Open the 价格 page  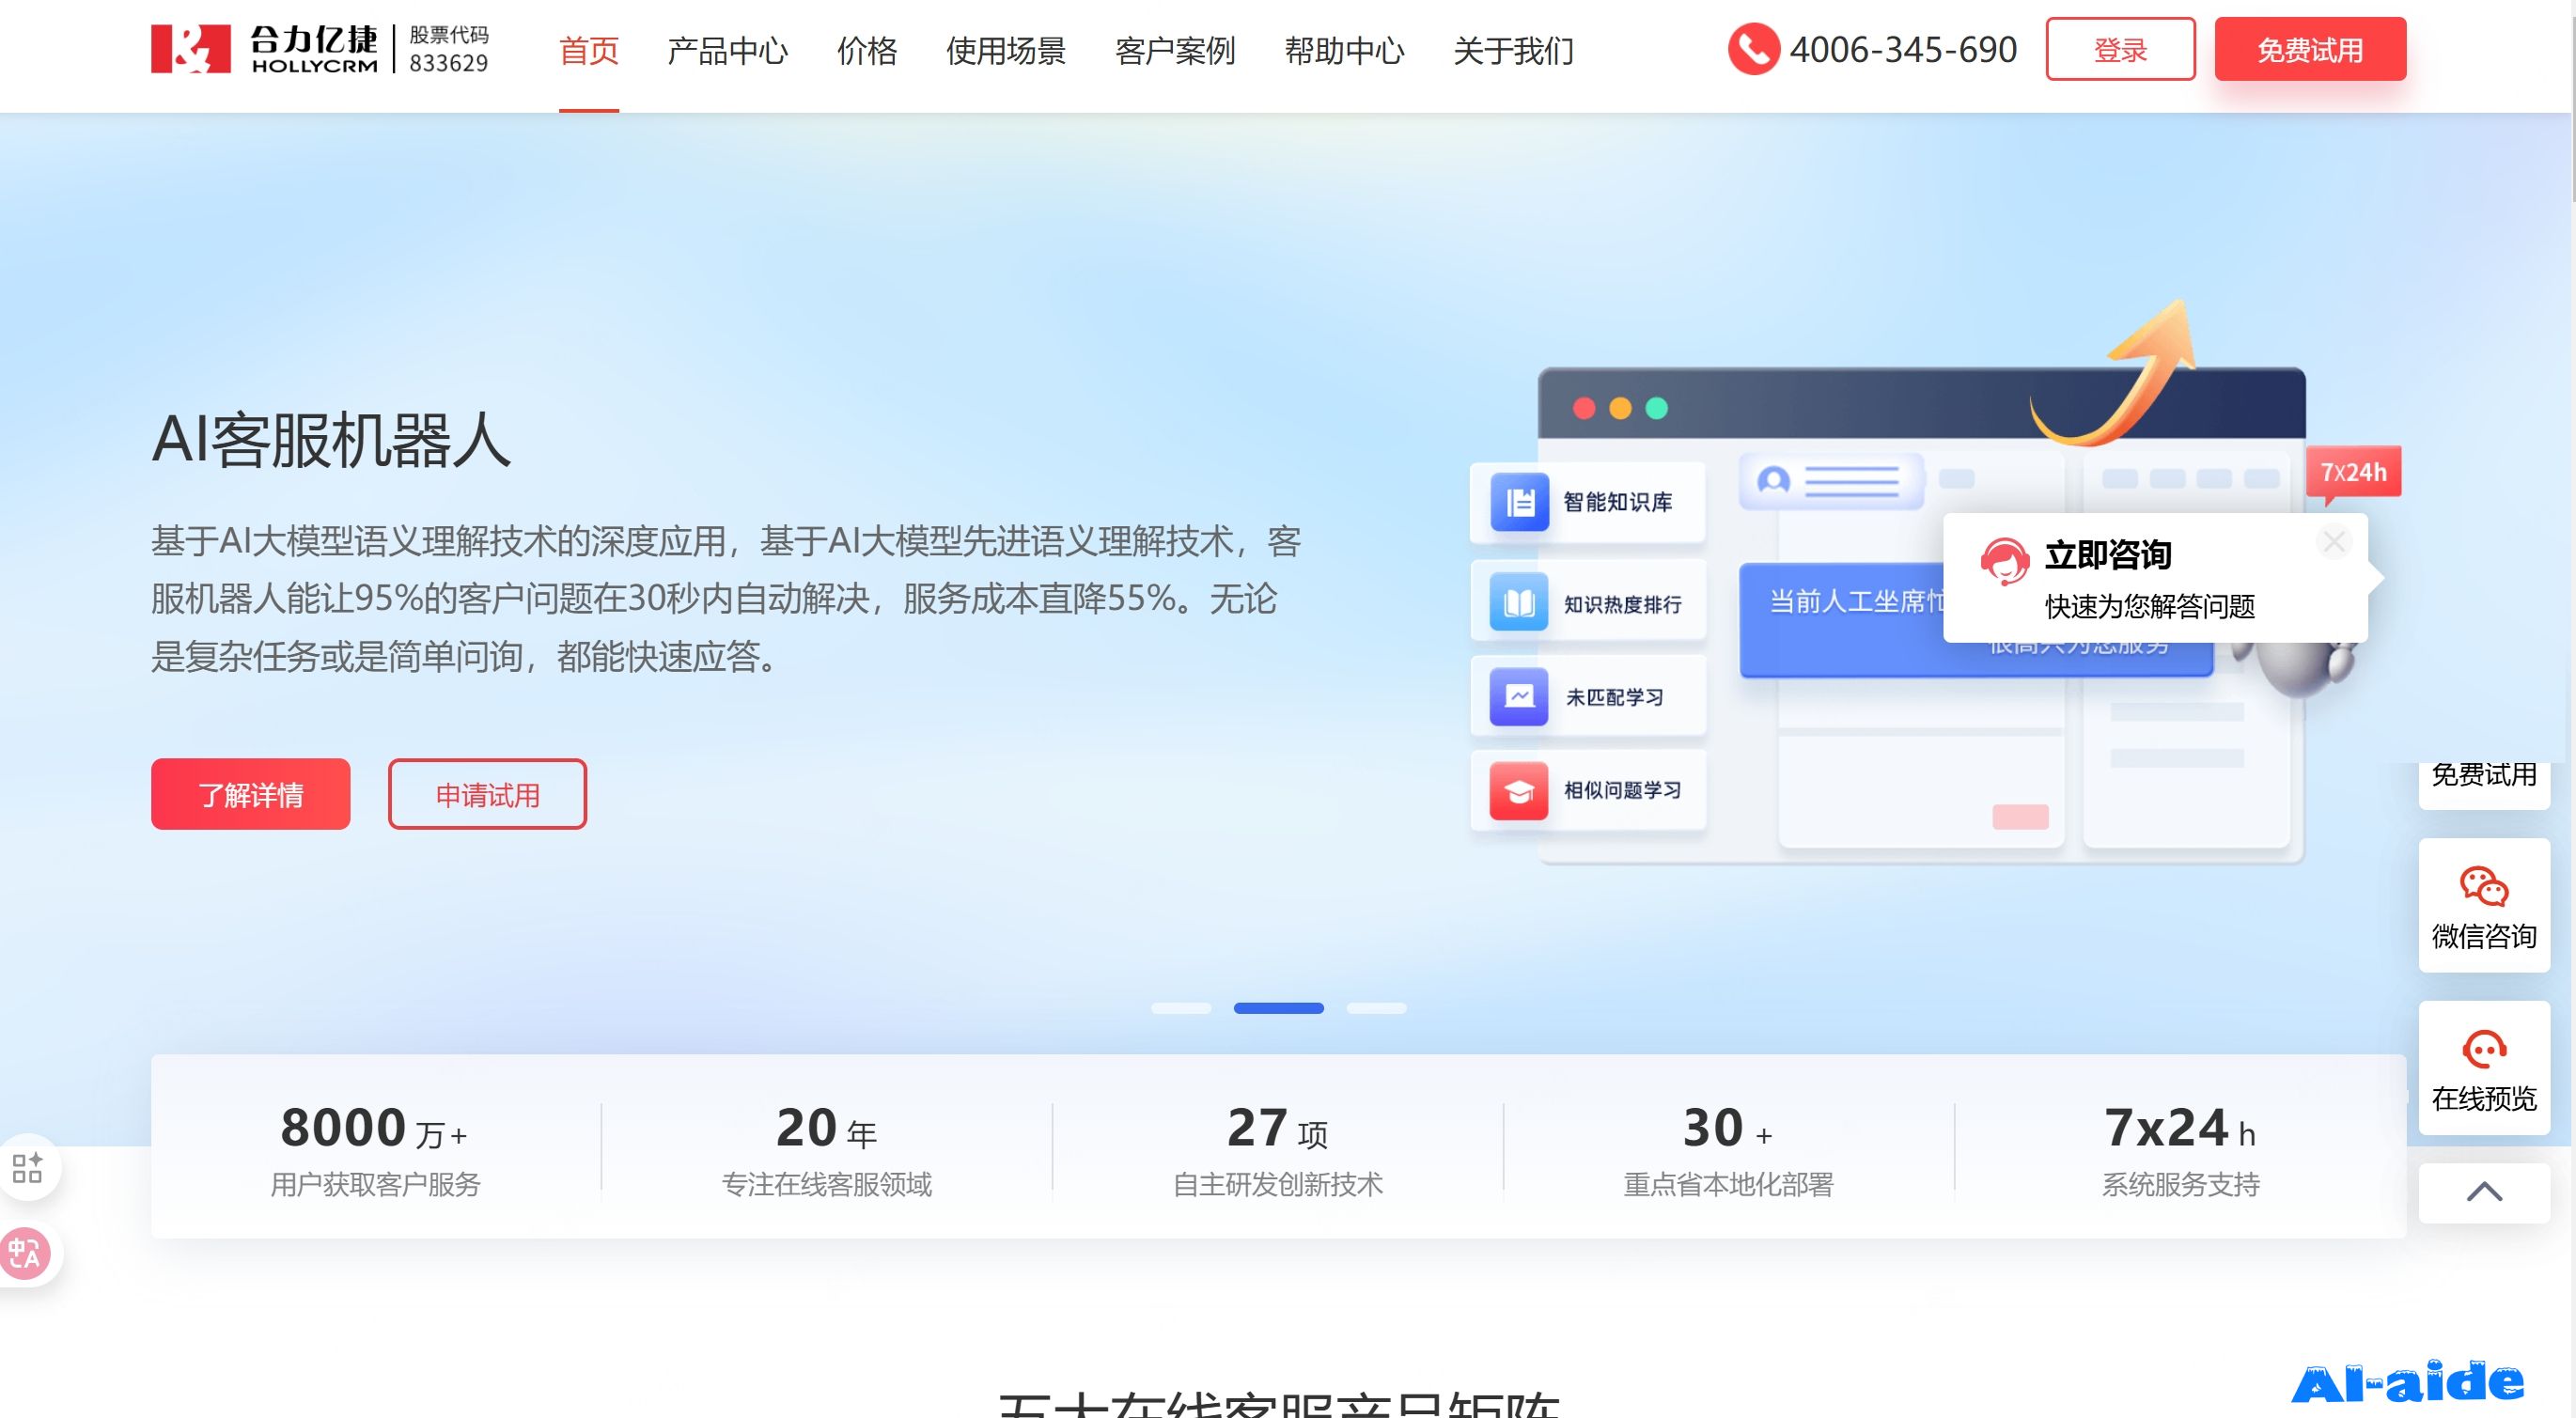pyautogui.click(x=867, y=50)
